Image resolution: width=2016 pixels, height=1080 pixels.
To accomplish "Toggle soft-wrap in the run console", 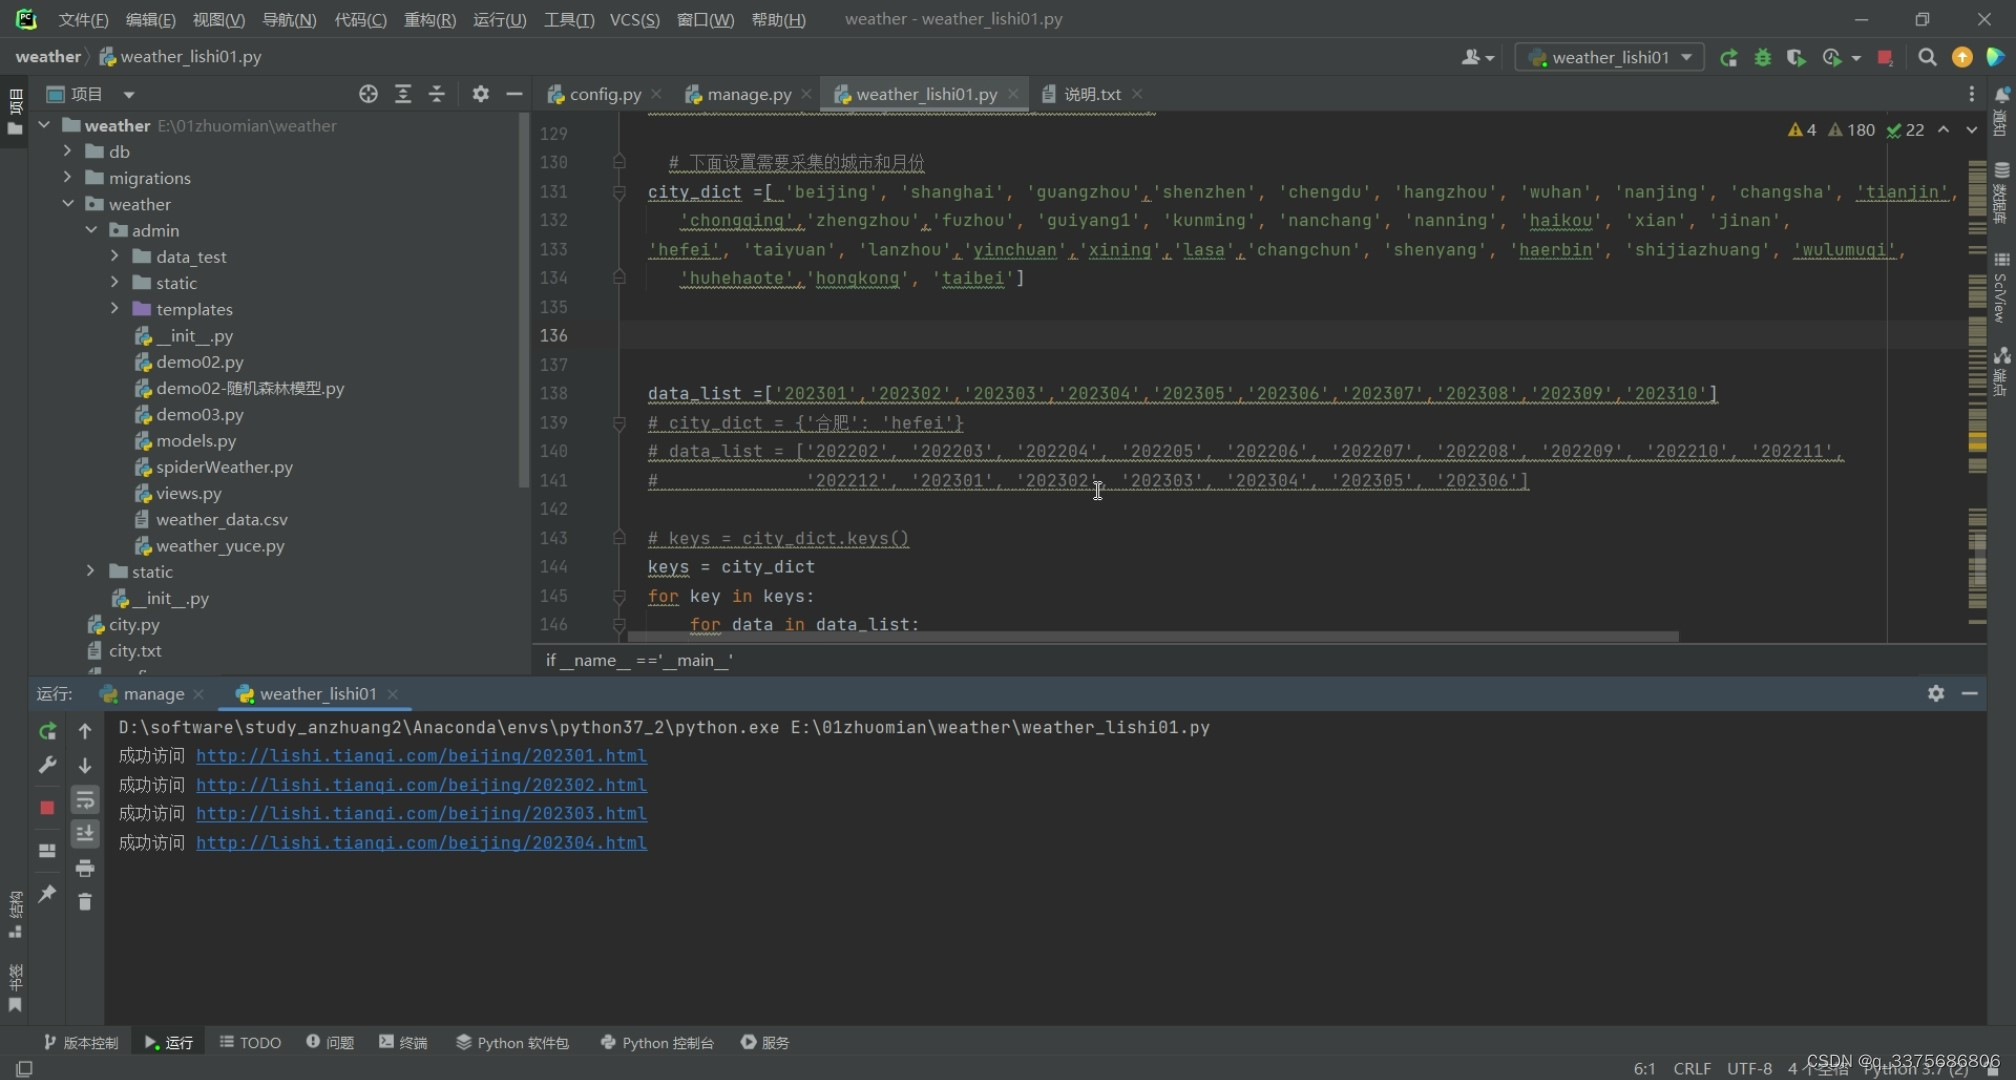I will 85,800.
